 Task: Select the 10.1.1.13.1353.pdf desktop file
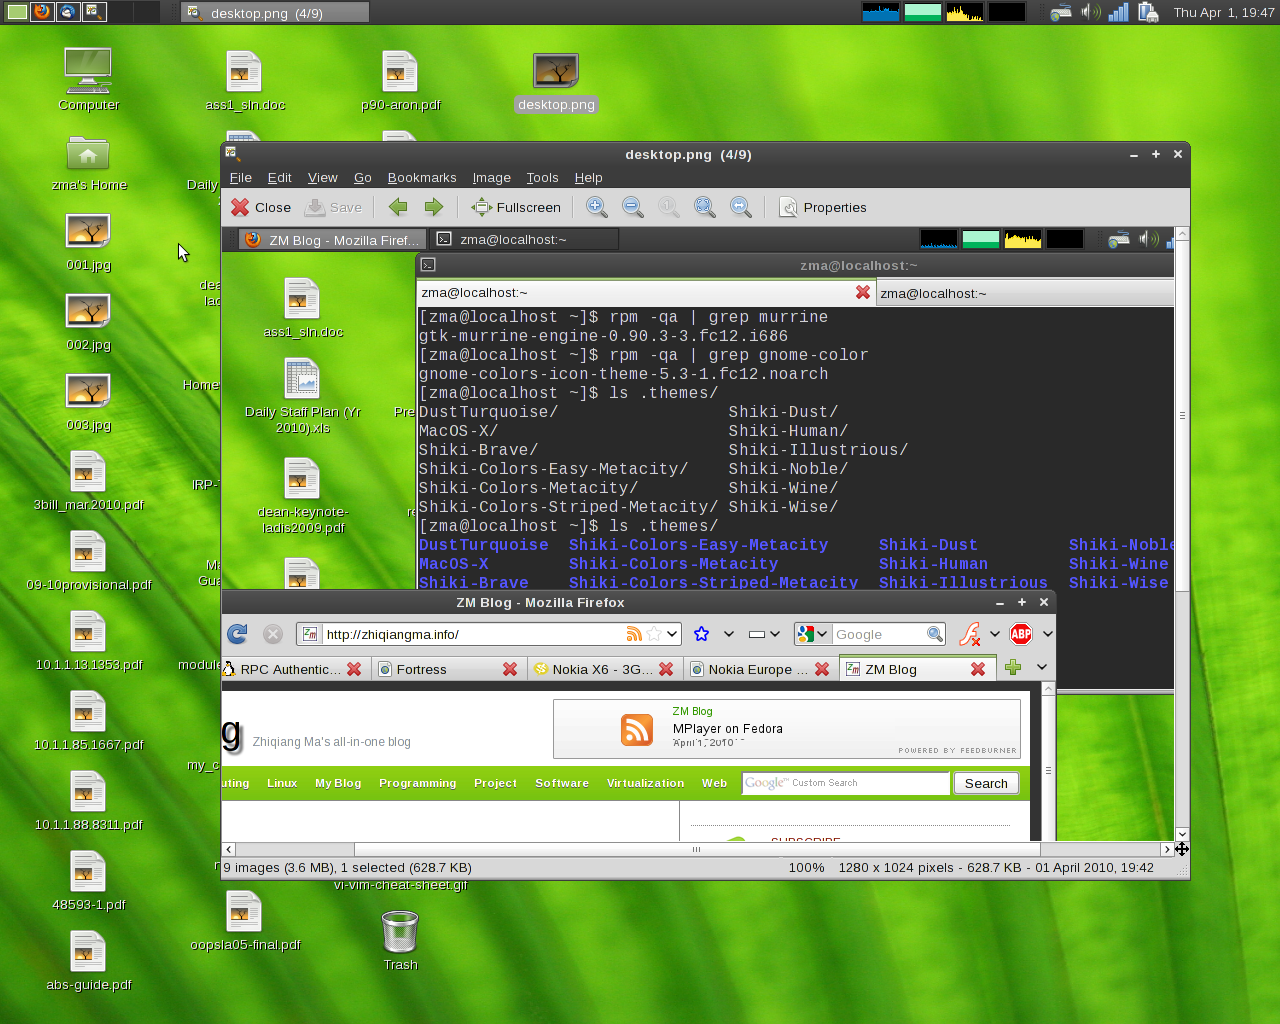(88, 641)
